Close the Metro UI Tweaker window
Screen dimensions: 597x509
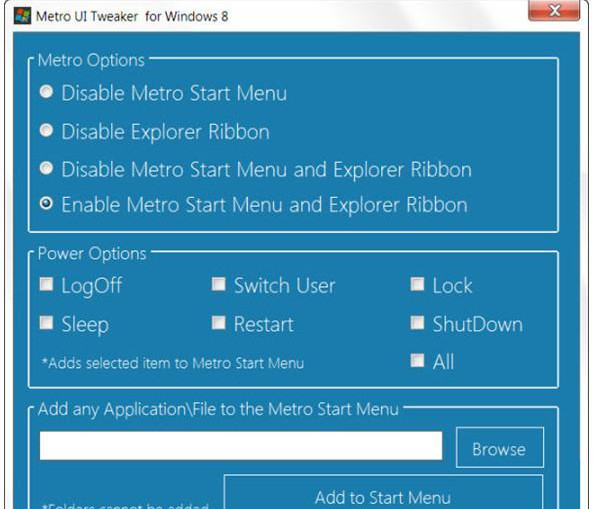click(554, 10)
